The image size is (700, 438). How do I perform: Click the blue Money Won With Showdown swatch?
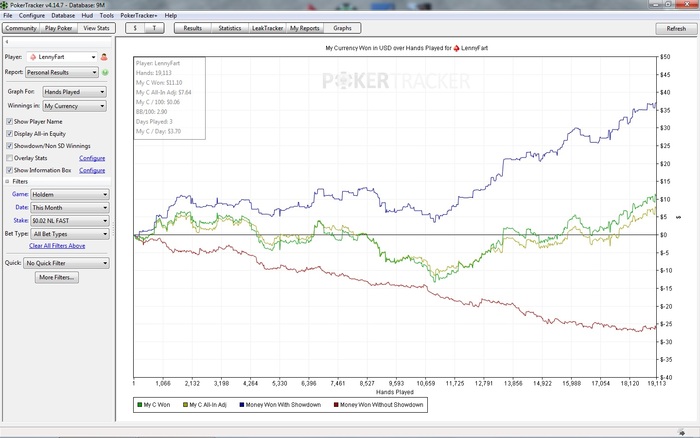point(242,405)
